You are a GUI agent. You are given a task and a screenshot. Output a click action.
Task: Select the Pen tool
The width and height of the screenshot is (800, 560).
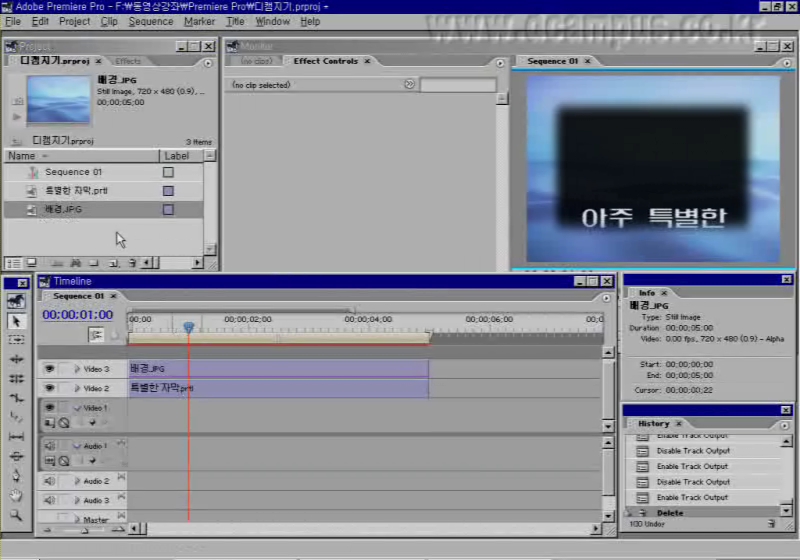point(16,475)
